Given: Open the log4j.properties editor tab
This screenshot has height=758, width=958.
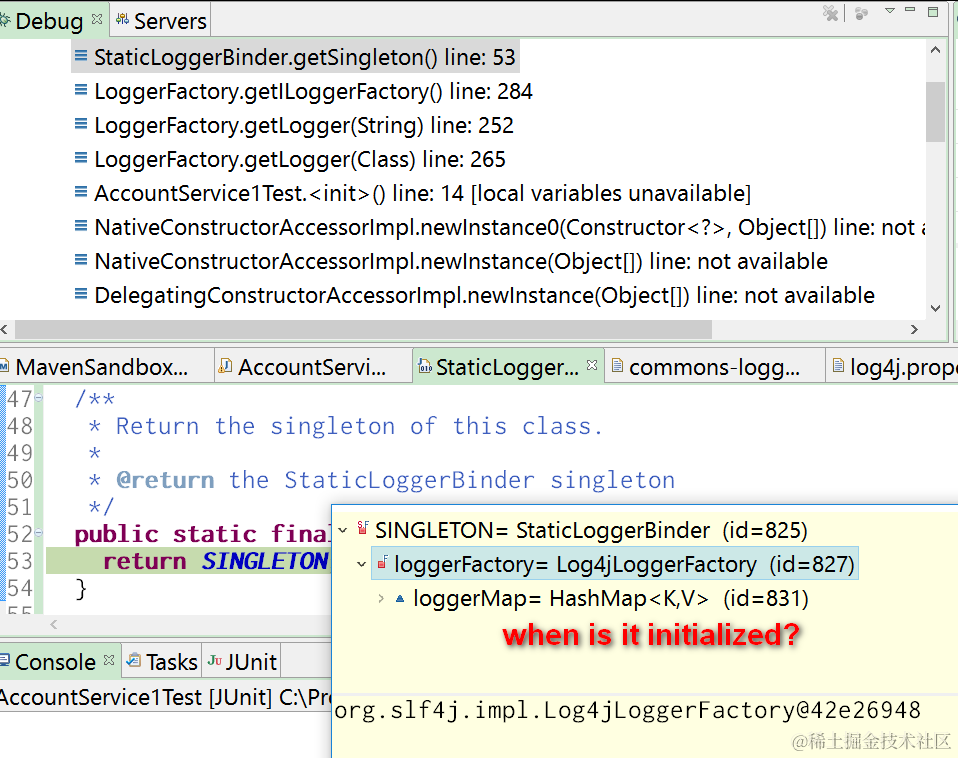Looking at the screenshot, I should coord(893,367).
